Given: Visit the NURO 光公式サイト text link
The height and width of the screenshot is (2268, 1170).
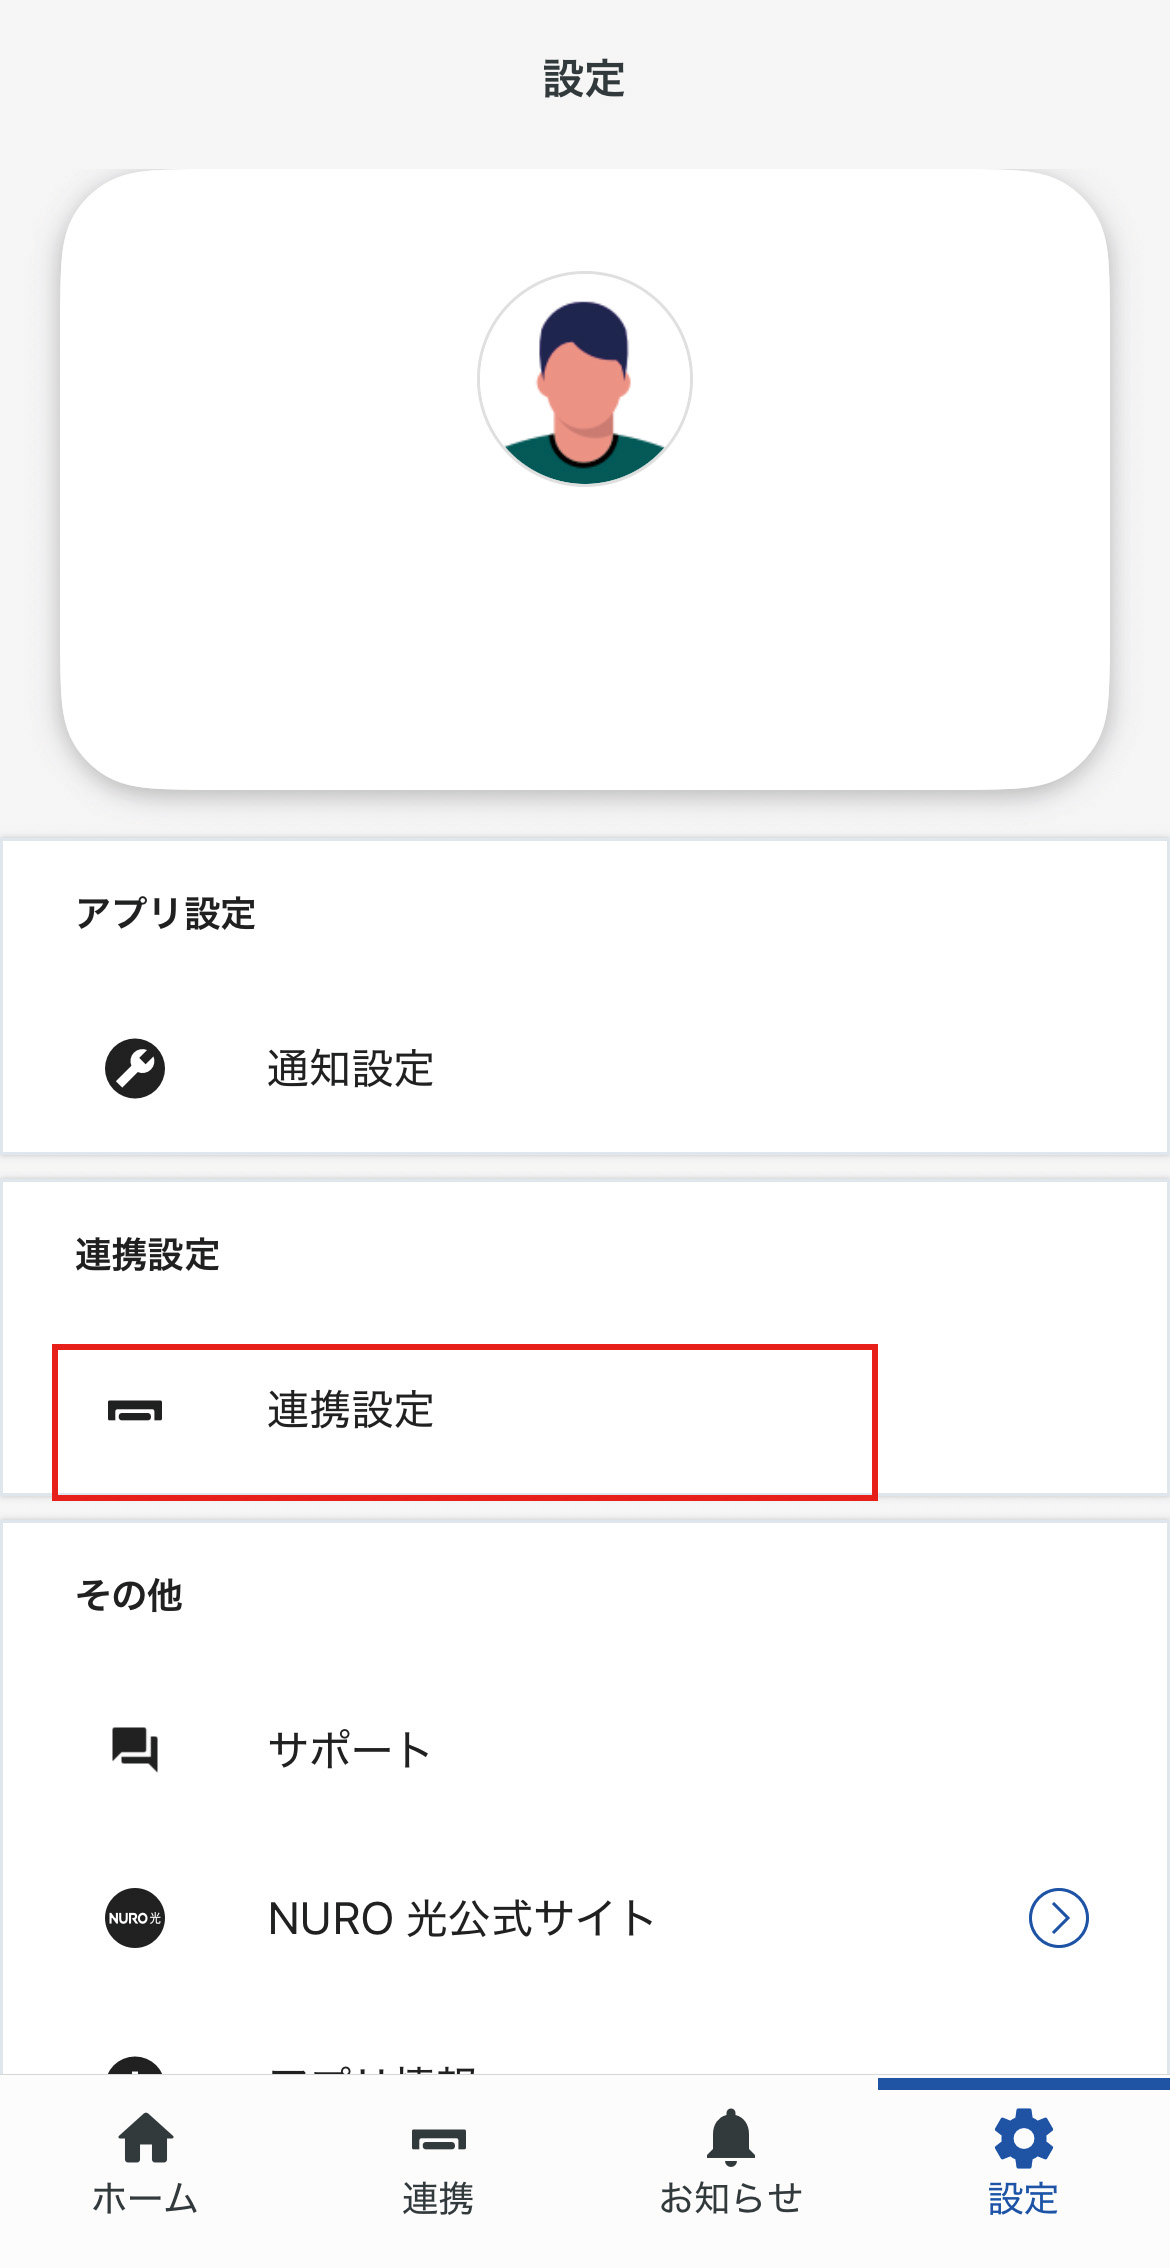Looking at the screenshot, I should [461, 1919].
